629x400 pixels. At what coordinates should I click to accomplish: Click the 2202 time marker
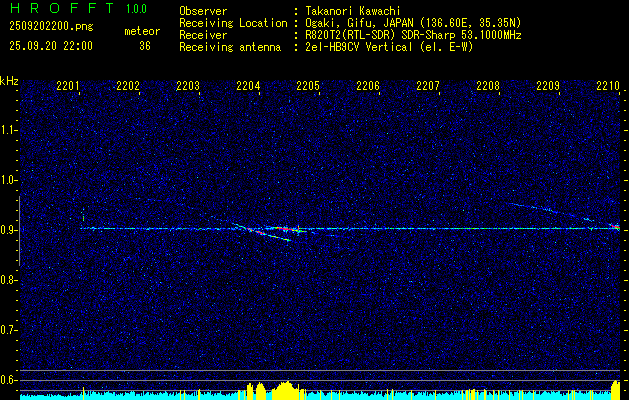[128, 85]
